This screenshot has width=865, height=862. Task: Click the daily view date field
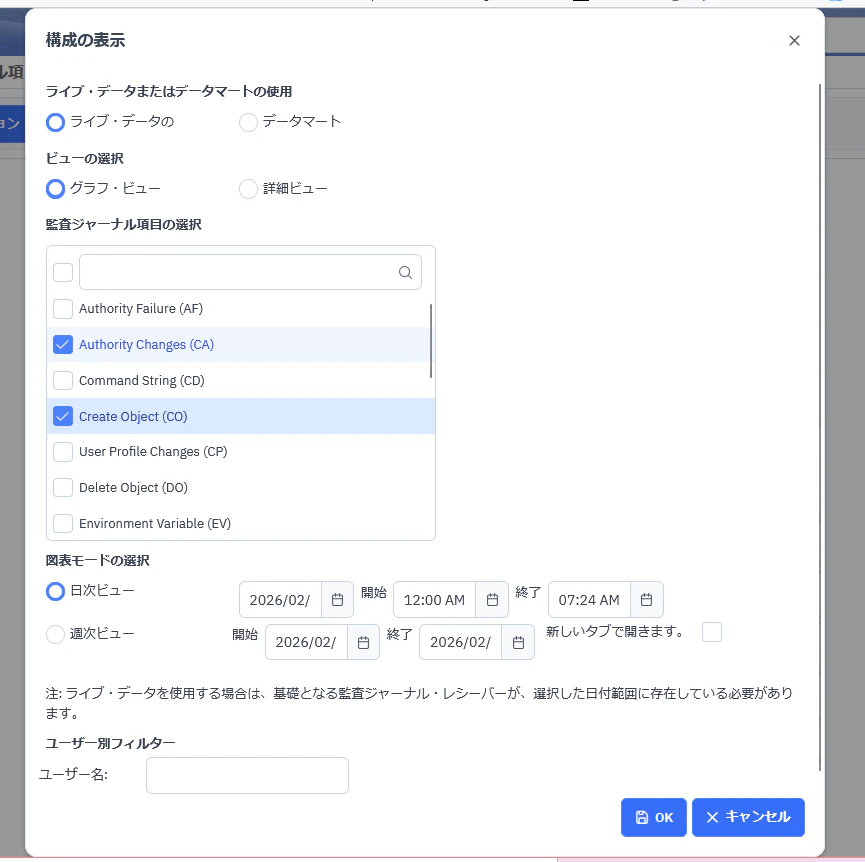click(x=280, y=600)
